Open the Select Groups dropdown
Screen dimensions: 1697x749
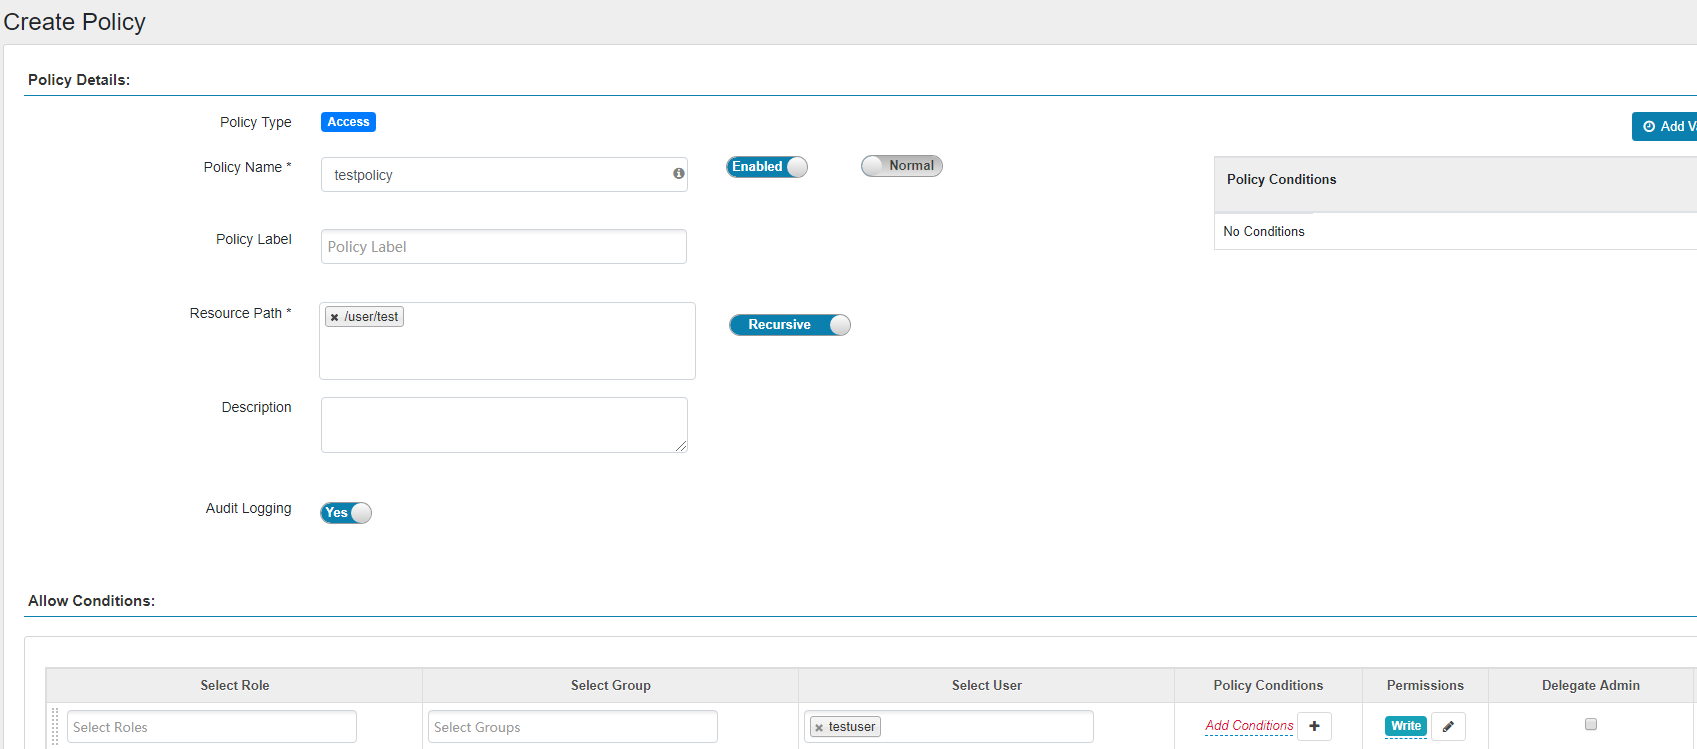tap(572, 727)
